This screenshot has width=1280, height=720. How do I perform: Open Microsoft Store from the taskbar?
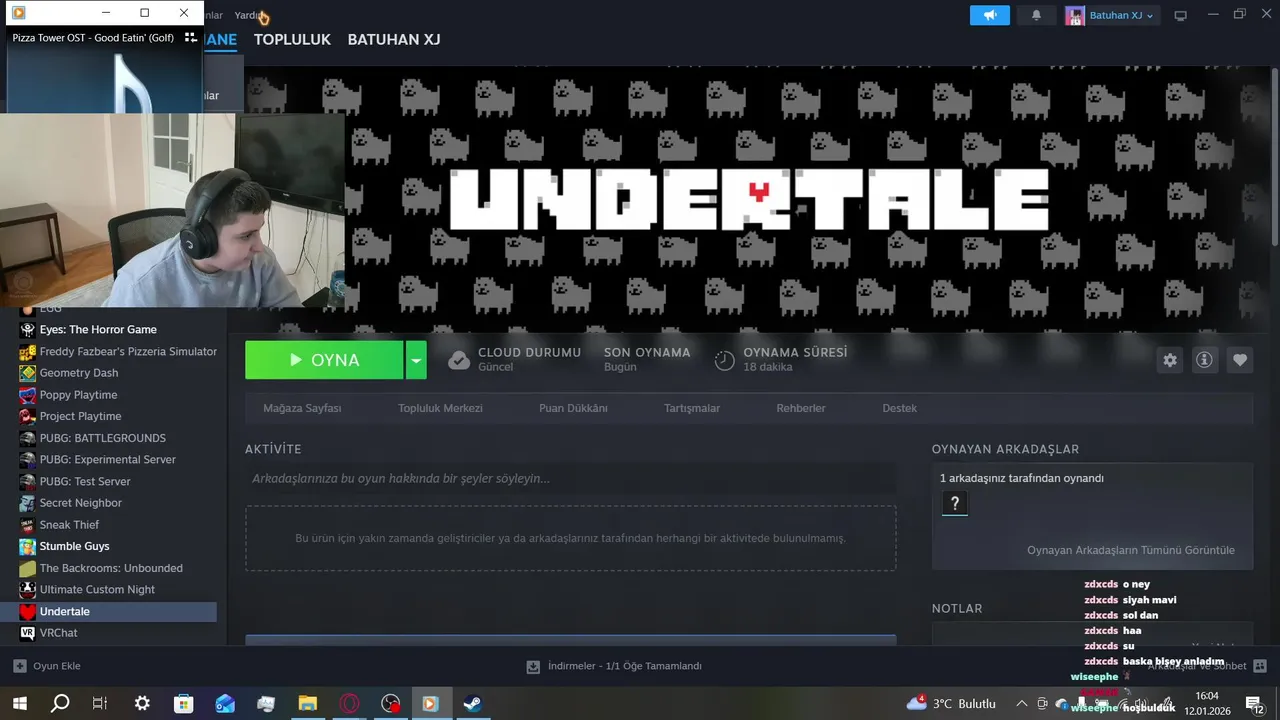pyautogui.click(x=184, y=703)
